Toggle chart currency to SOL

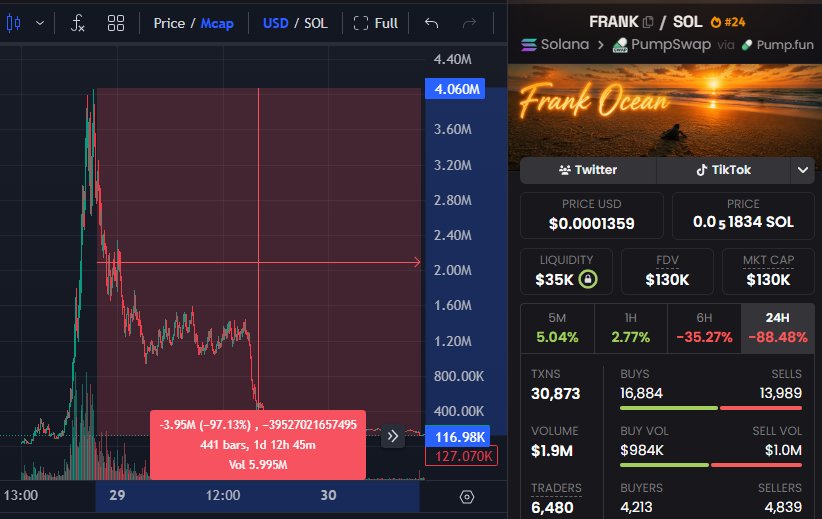click(x=316, y=23)
